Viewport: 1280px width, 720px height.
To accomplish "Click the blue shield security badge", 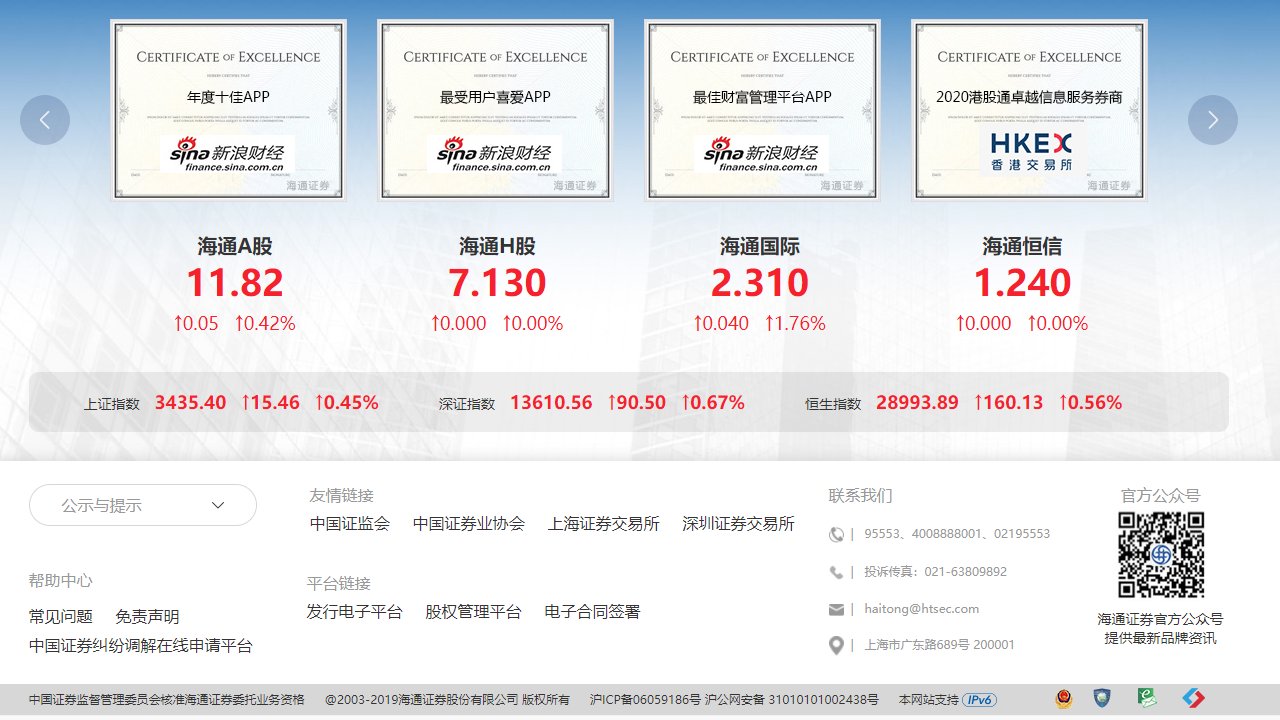I will (x=1101, y=699).
